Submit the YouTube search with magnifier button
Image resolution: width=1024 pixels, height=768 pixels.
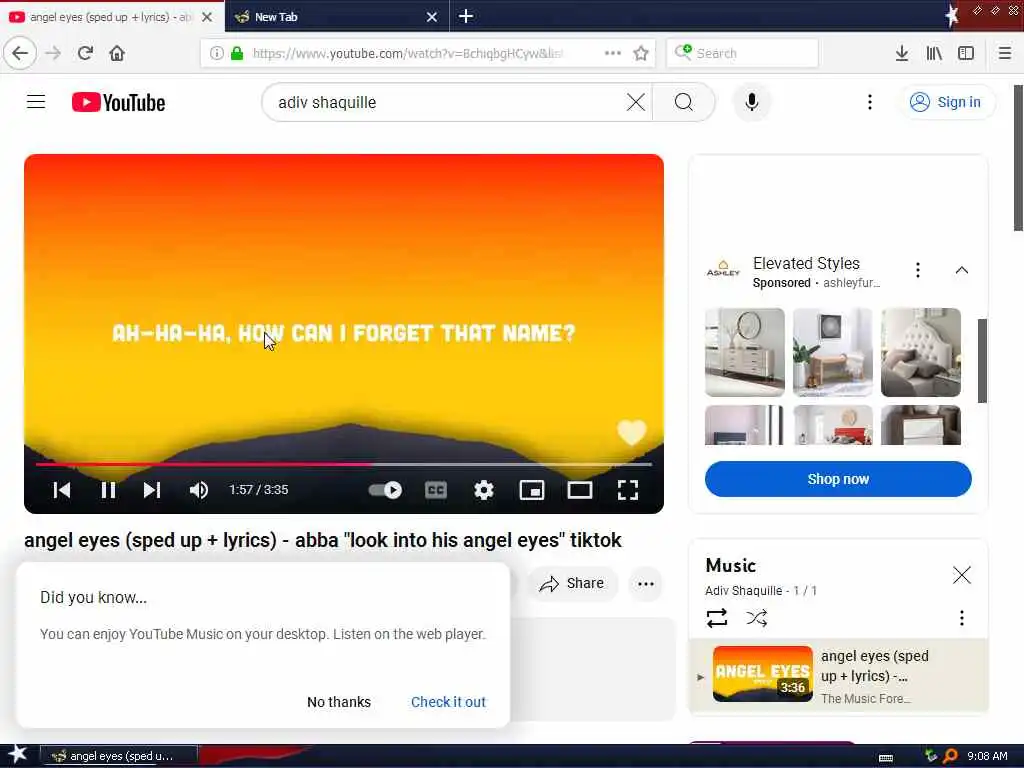(x=684, y=102)
